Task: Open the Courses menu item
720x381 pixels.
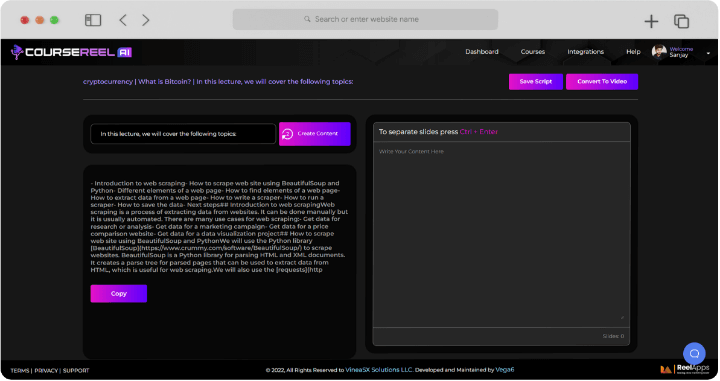Action: click(x=533, y=52)
